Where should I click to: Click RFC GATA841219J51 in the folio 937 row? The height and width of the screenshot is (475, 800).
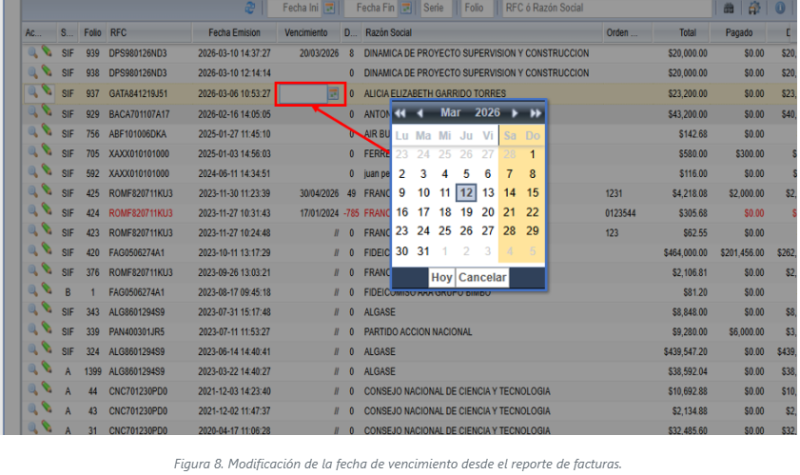pyautogui.click(x=138, y=94)
